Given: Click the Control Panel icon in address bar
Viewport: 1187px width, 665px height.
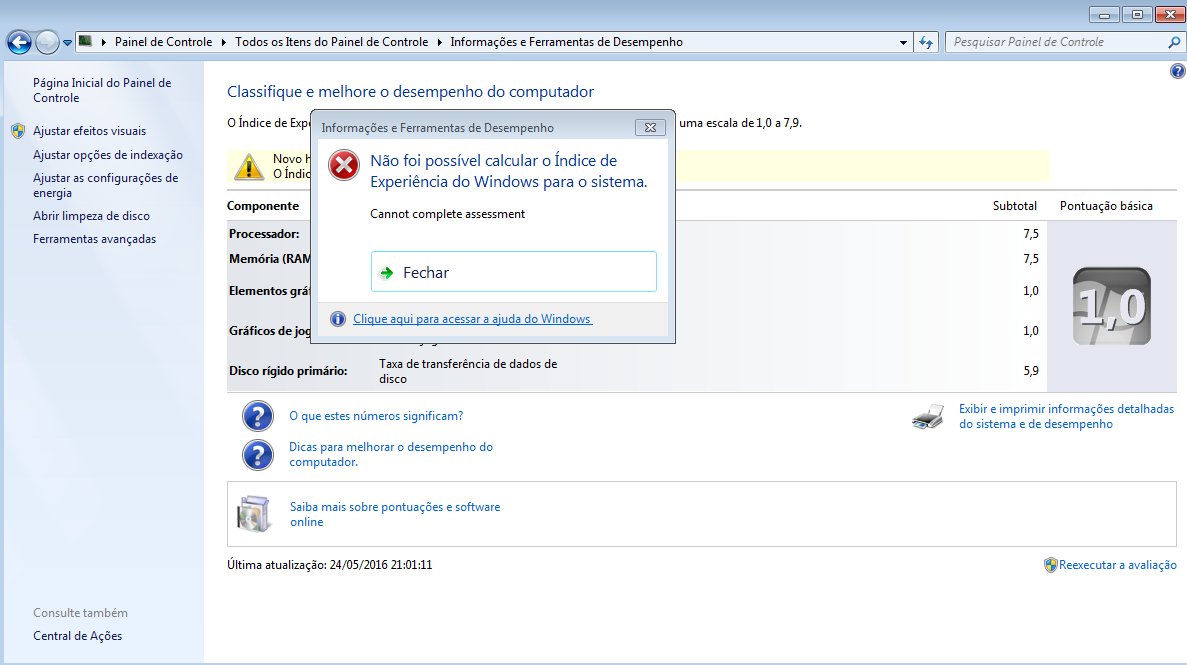Looking at the screenshot, I should (x=86, y=42).
